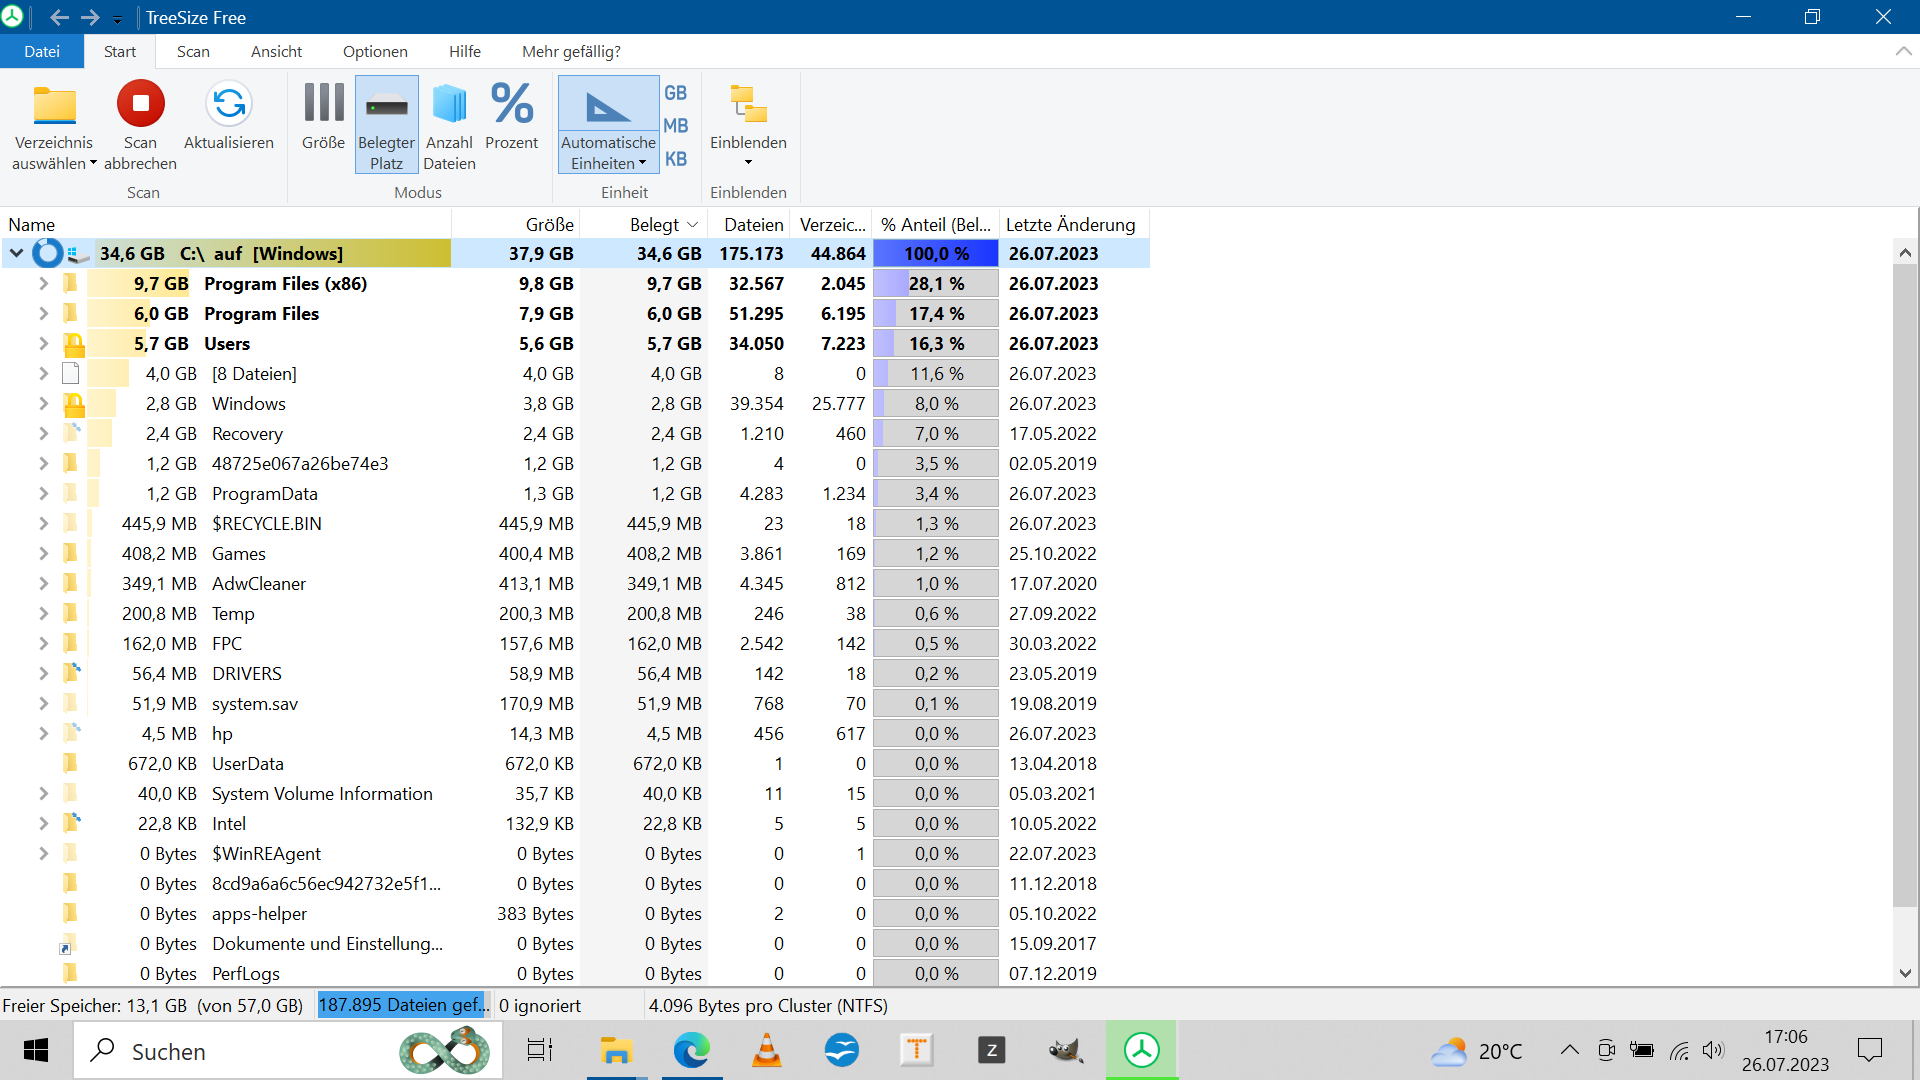
Task: Switch to the Ansicht tab
Action: (x=276, y=51)
